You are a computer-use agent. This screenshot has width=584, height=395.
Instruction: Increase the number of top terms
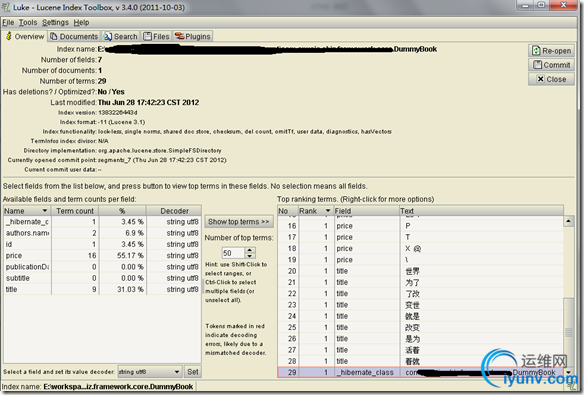click(x=250, y=250)
